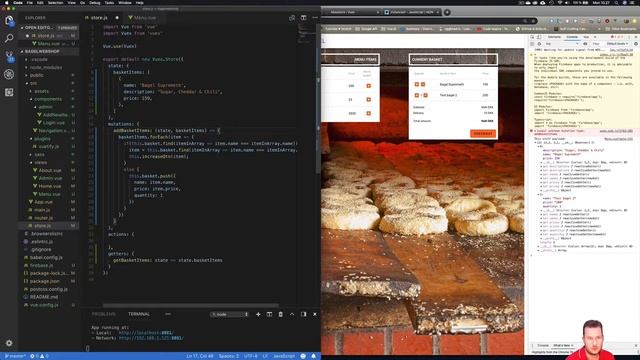Image resolution: width=640 pixels, height=360 pixels.
Task: Click the master branch indicator
Action: [x=15, y=356]
